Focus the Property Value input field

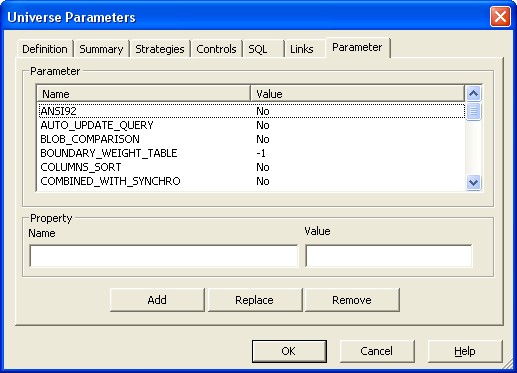coord(389,256)
